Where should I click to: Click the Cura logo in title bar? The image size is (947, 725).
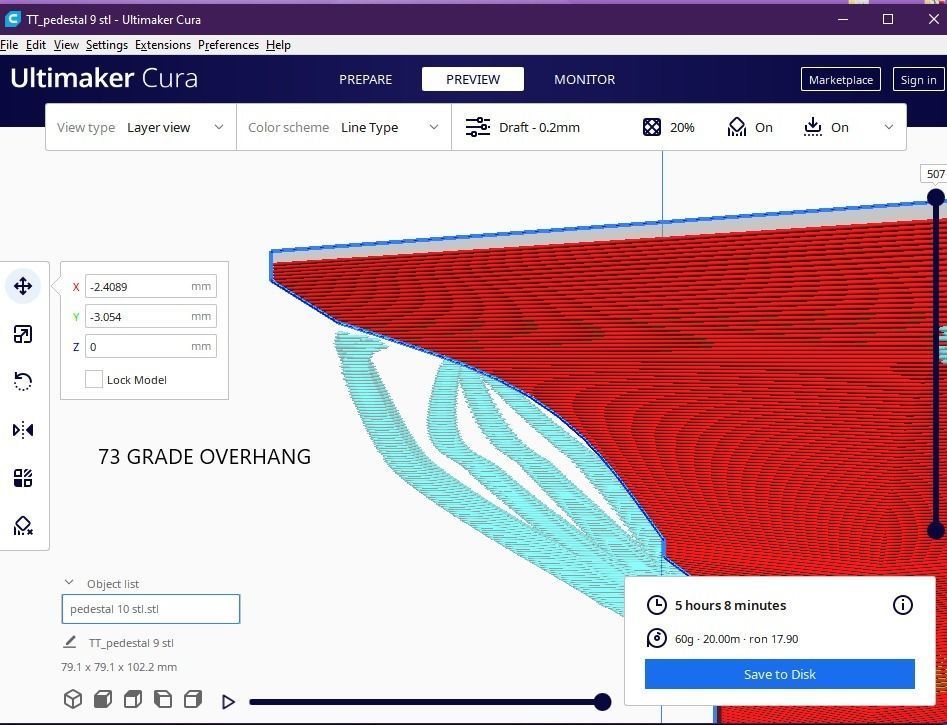click(x=12, y=19)
